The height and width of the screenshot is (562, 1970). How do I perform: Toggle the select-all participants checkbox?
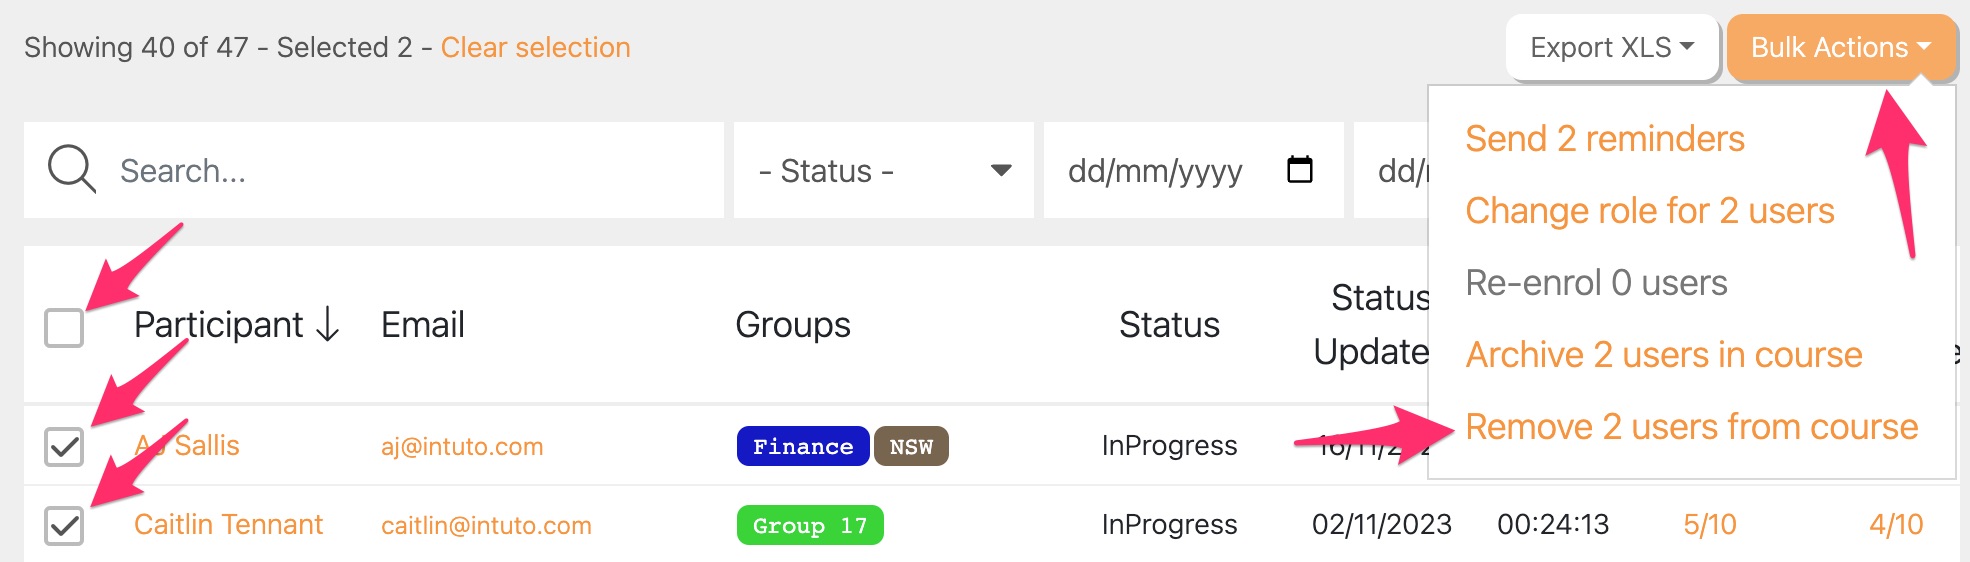pos(64,327)
